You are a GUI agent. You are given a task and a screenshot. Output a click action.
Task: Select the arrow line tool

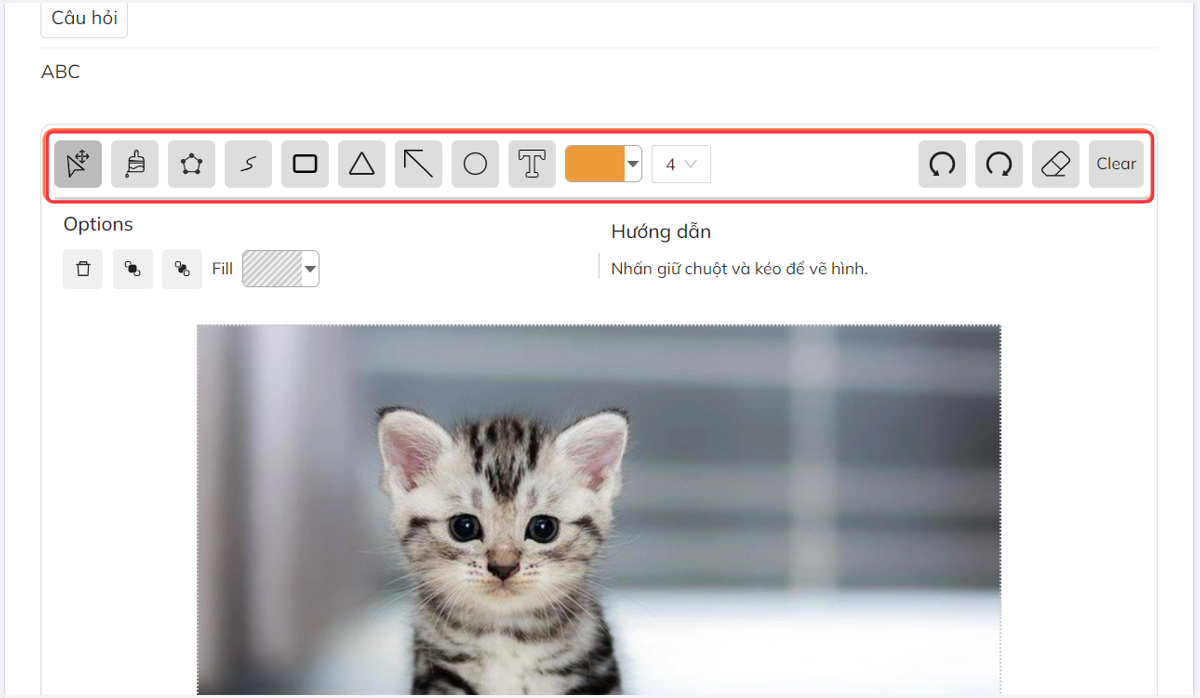(x=418, y=164)
